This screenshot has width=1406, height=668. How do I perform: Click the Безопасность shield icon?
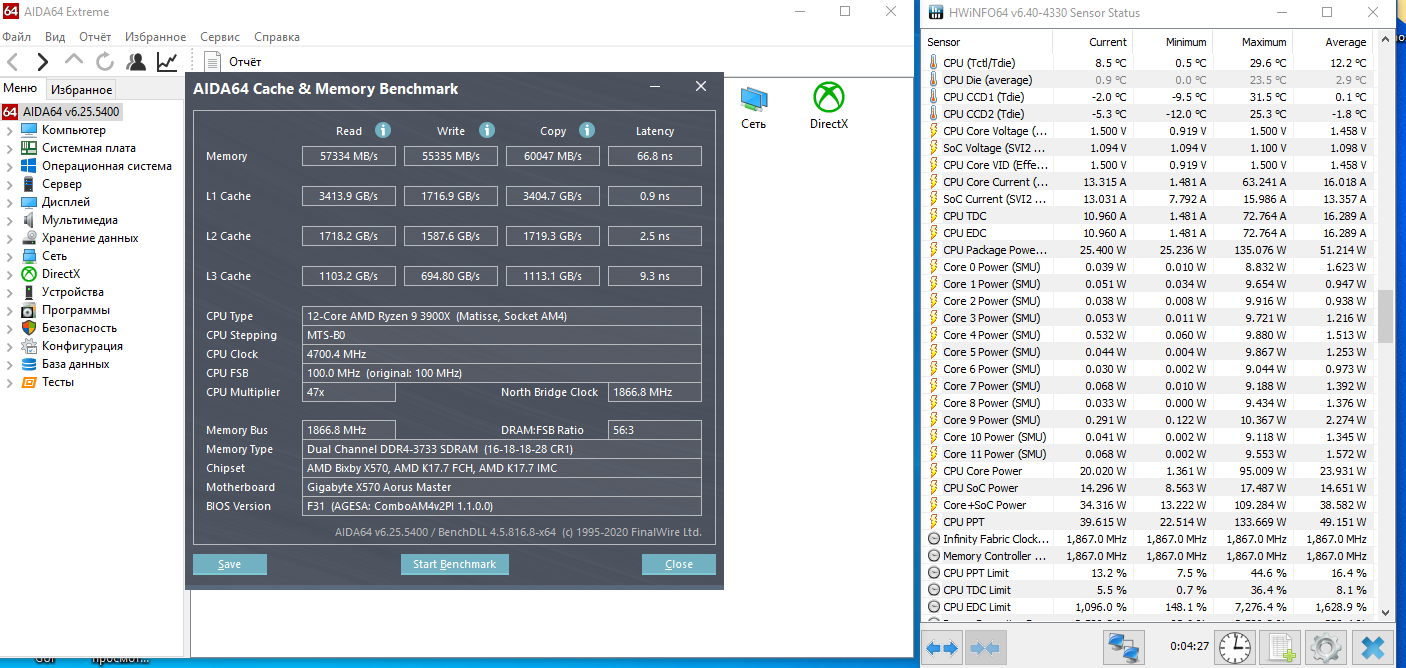(x=28, y=328)
